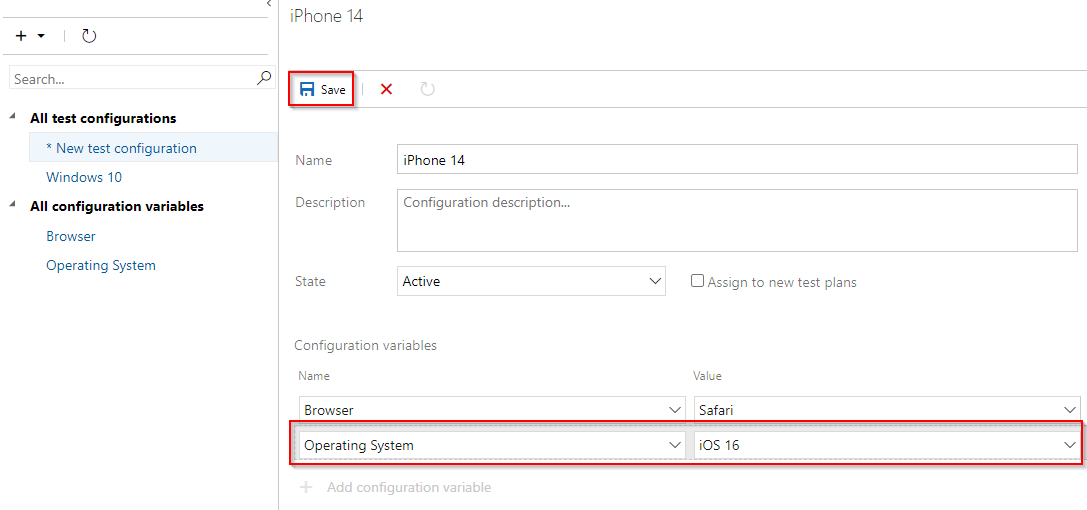
Task: Open the Browser variable name dropdown
Action: click(x=492, y=410)
